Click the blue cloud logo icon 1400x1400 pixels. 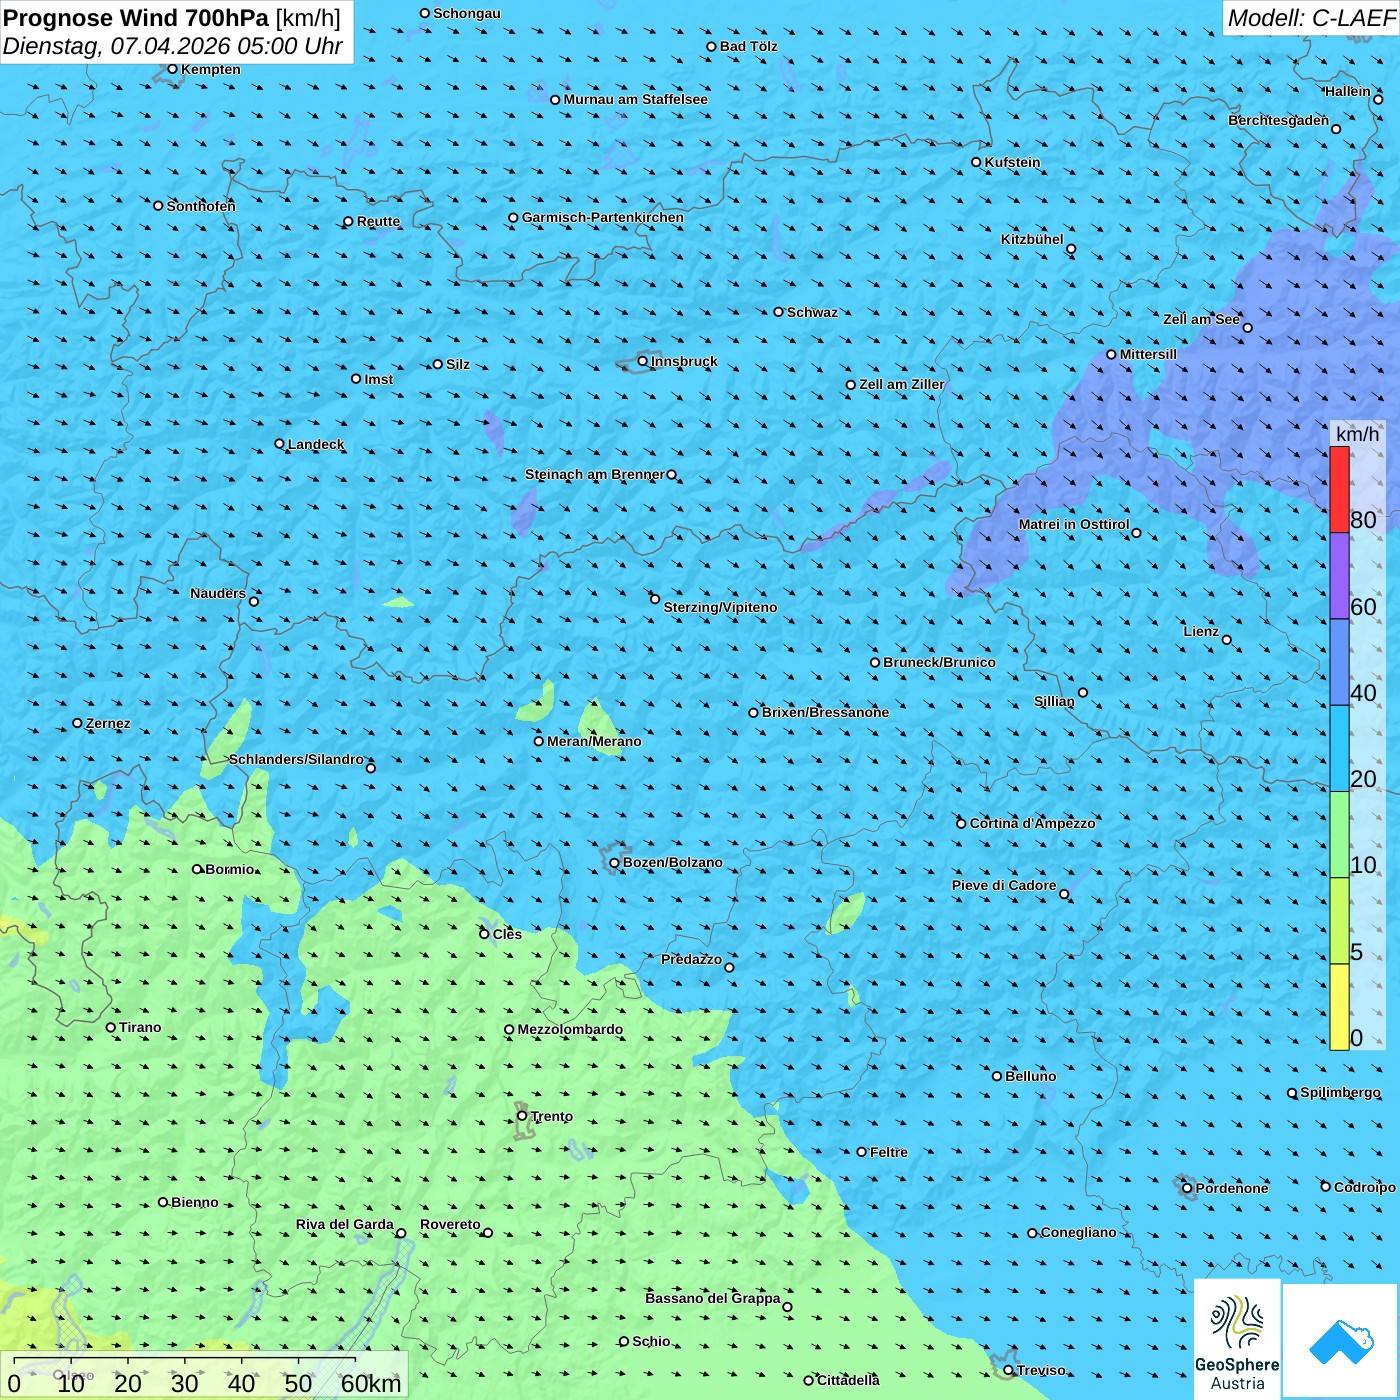1341,1342
